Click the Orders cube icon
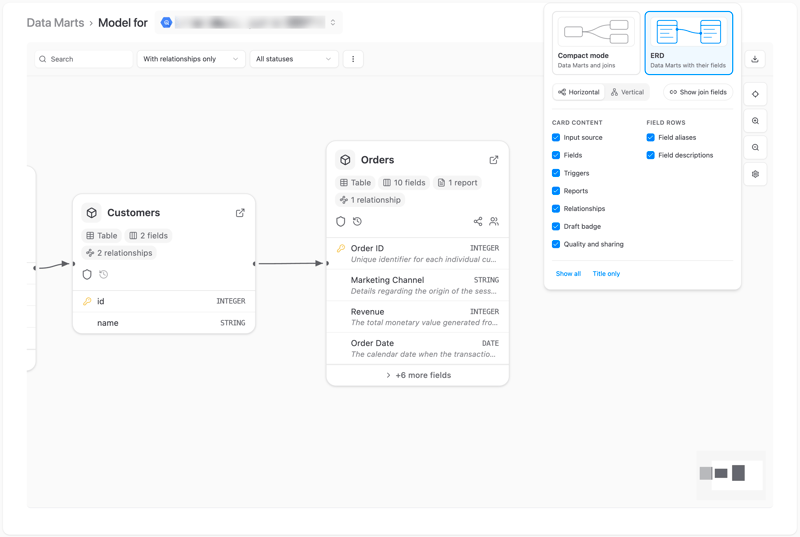Viewport: 800px width, 537px height. pos(345,160)
